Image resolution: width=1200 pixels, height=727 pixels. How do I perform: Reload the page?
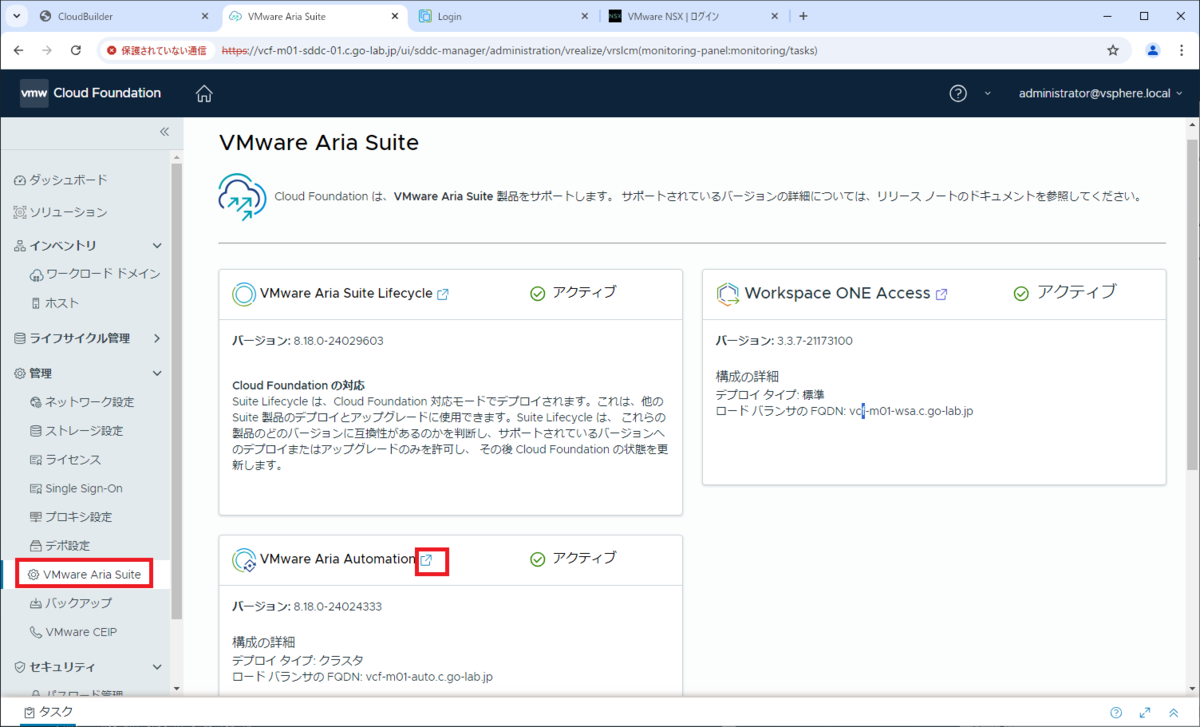click(76, 50)
